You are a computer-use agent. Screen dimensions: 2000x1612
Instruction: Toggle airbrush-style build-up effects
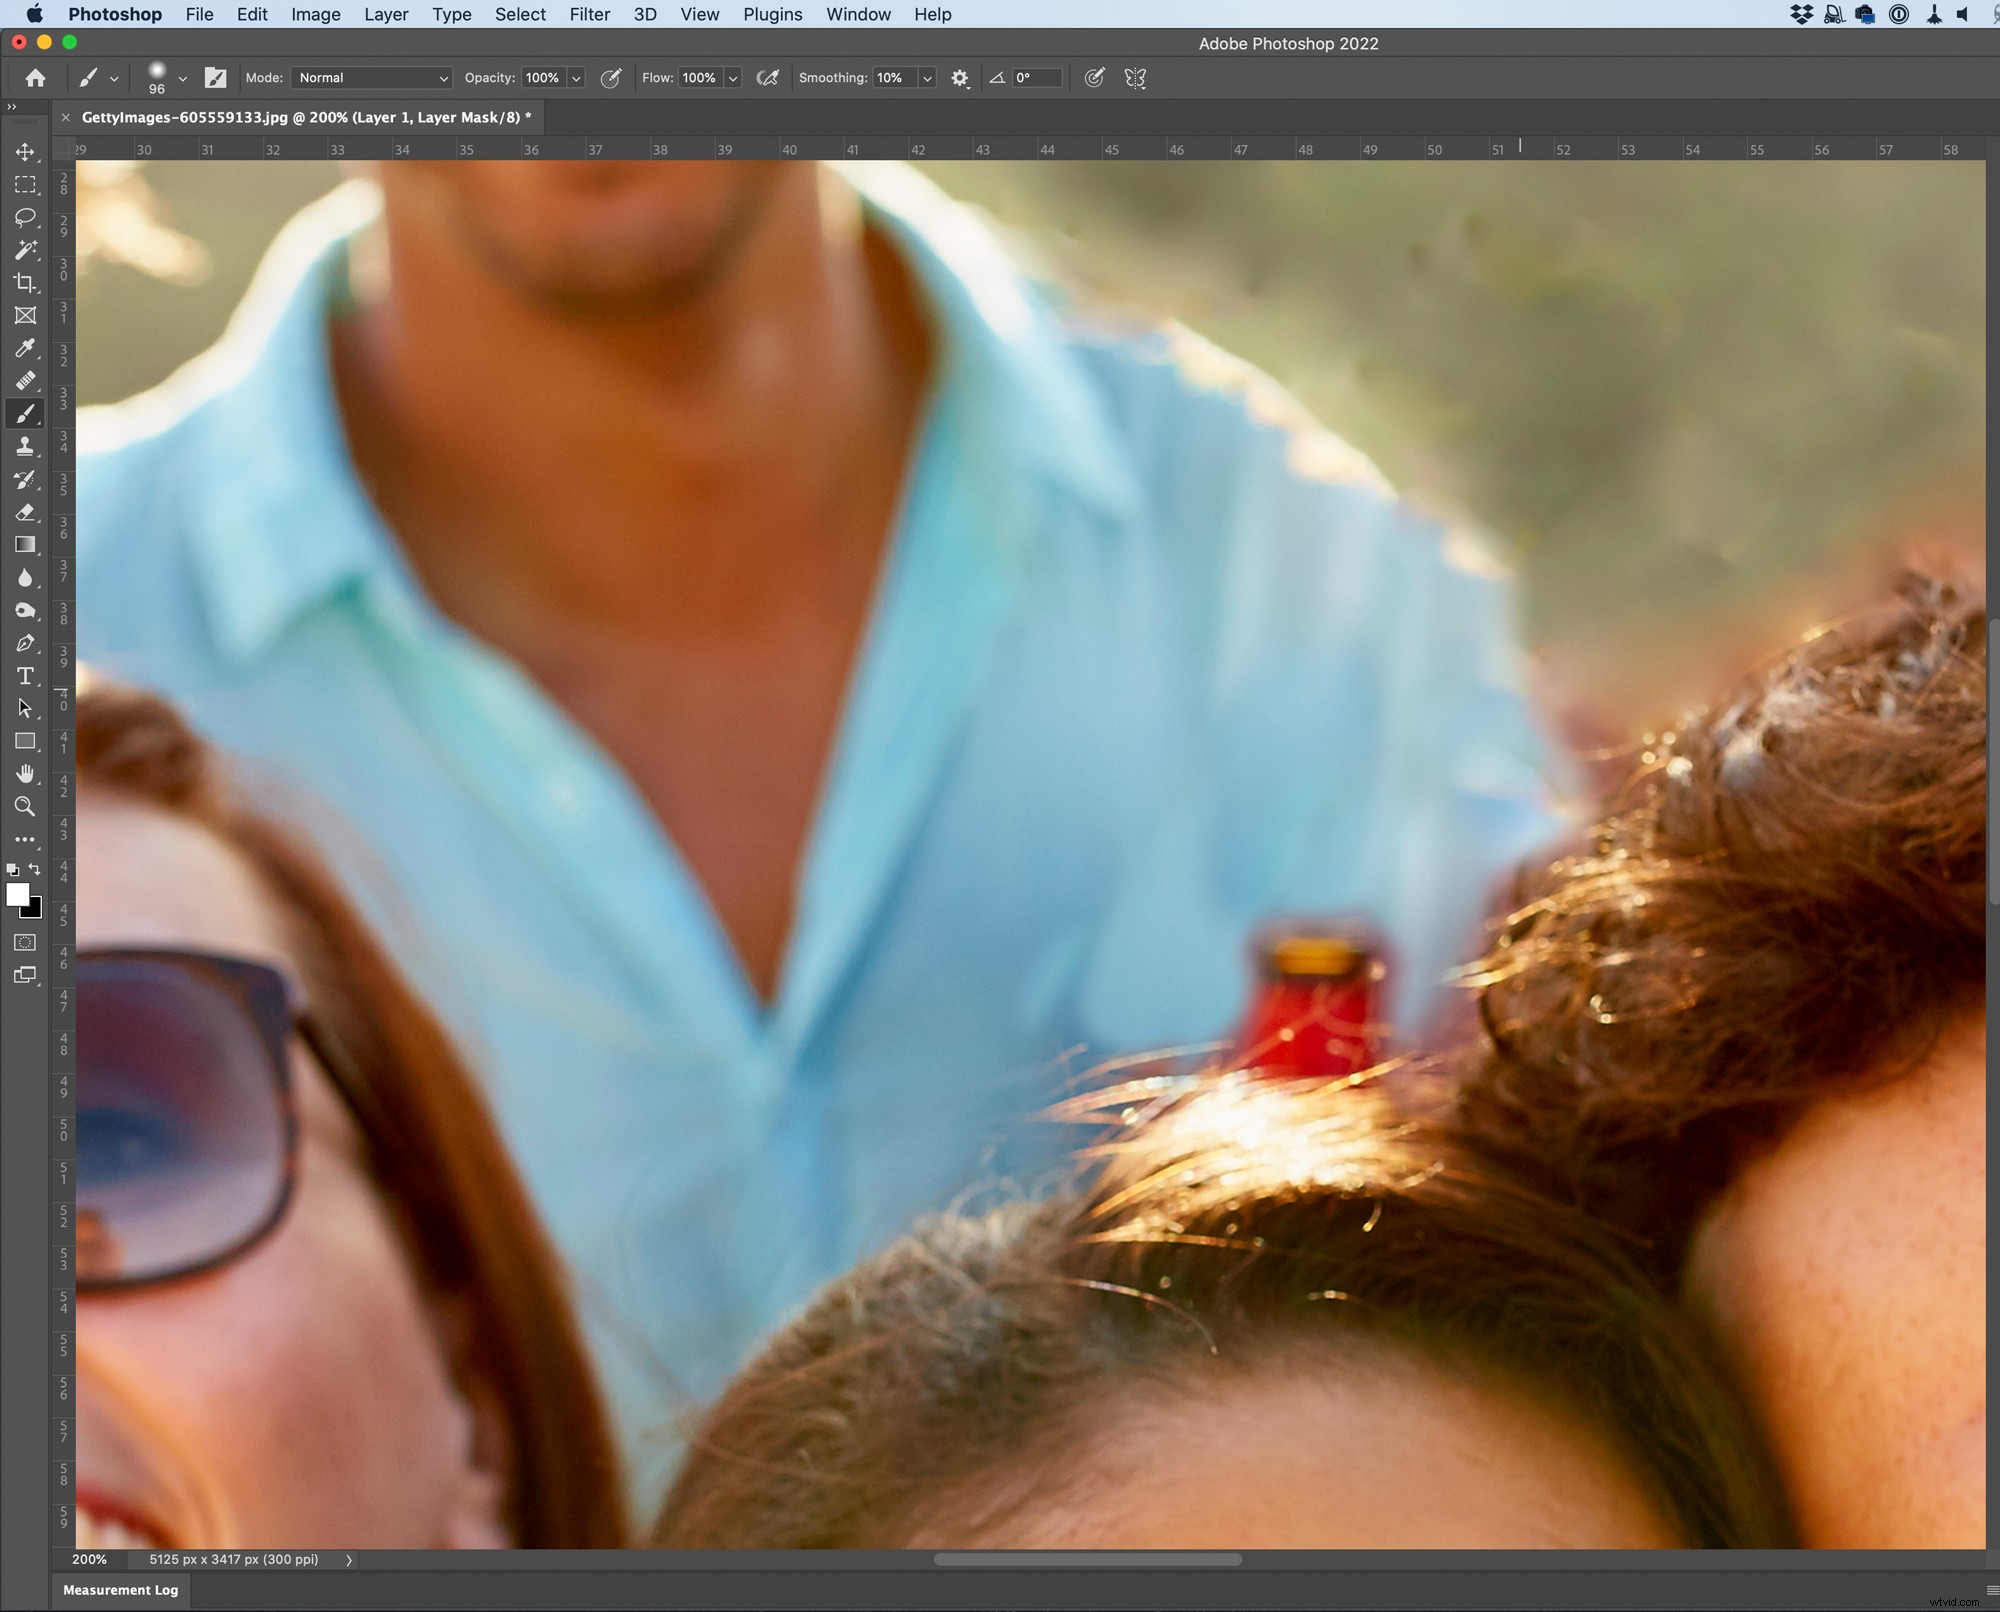click(767, 78)
